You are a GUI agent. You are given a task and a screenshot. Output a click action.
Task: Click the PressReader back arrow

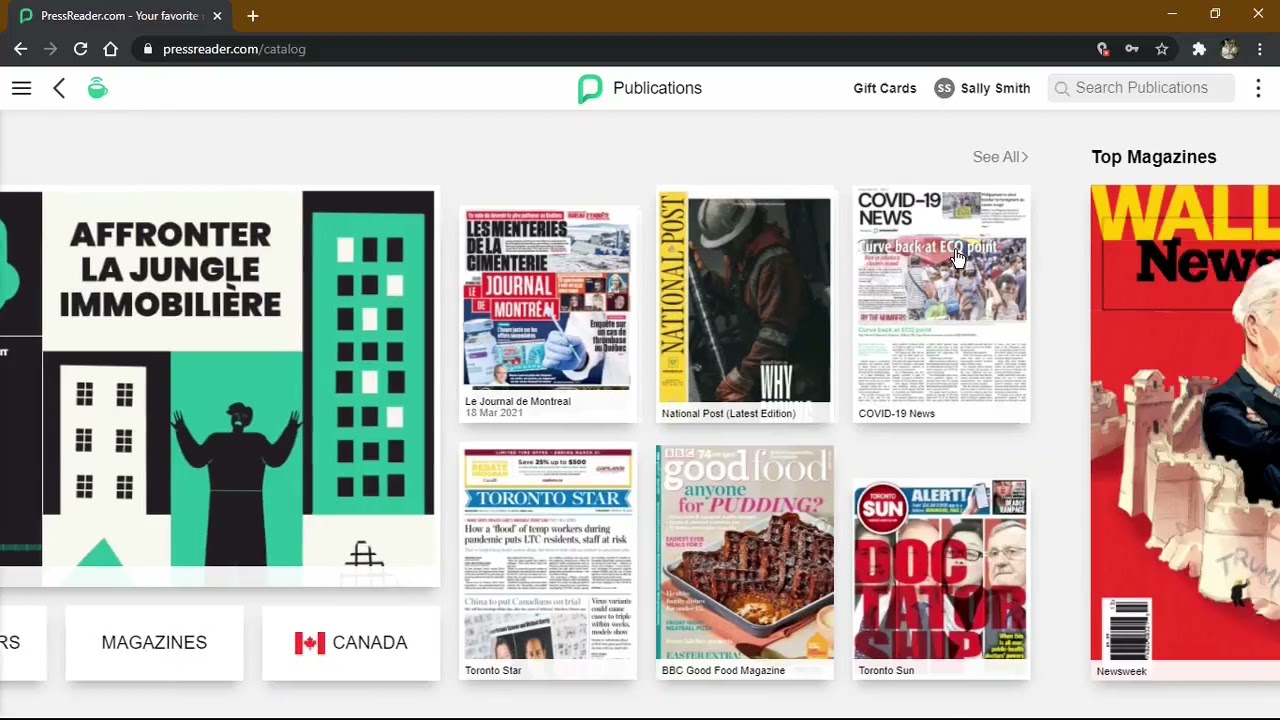click(x=59, y=88)
